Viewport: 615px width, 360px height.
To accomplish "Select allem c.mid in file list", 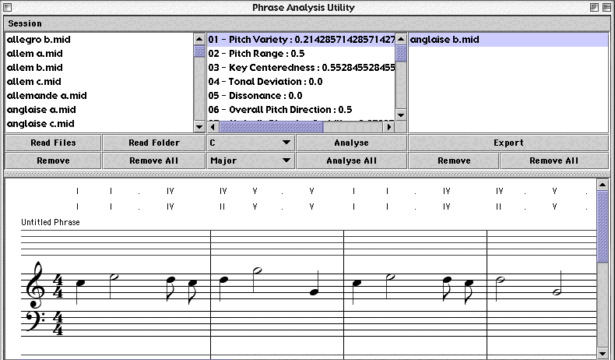I will click(99, 82).
